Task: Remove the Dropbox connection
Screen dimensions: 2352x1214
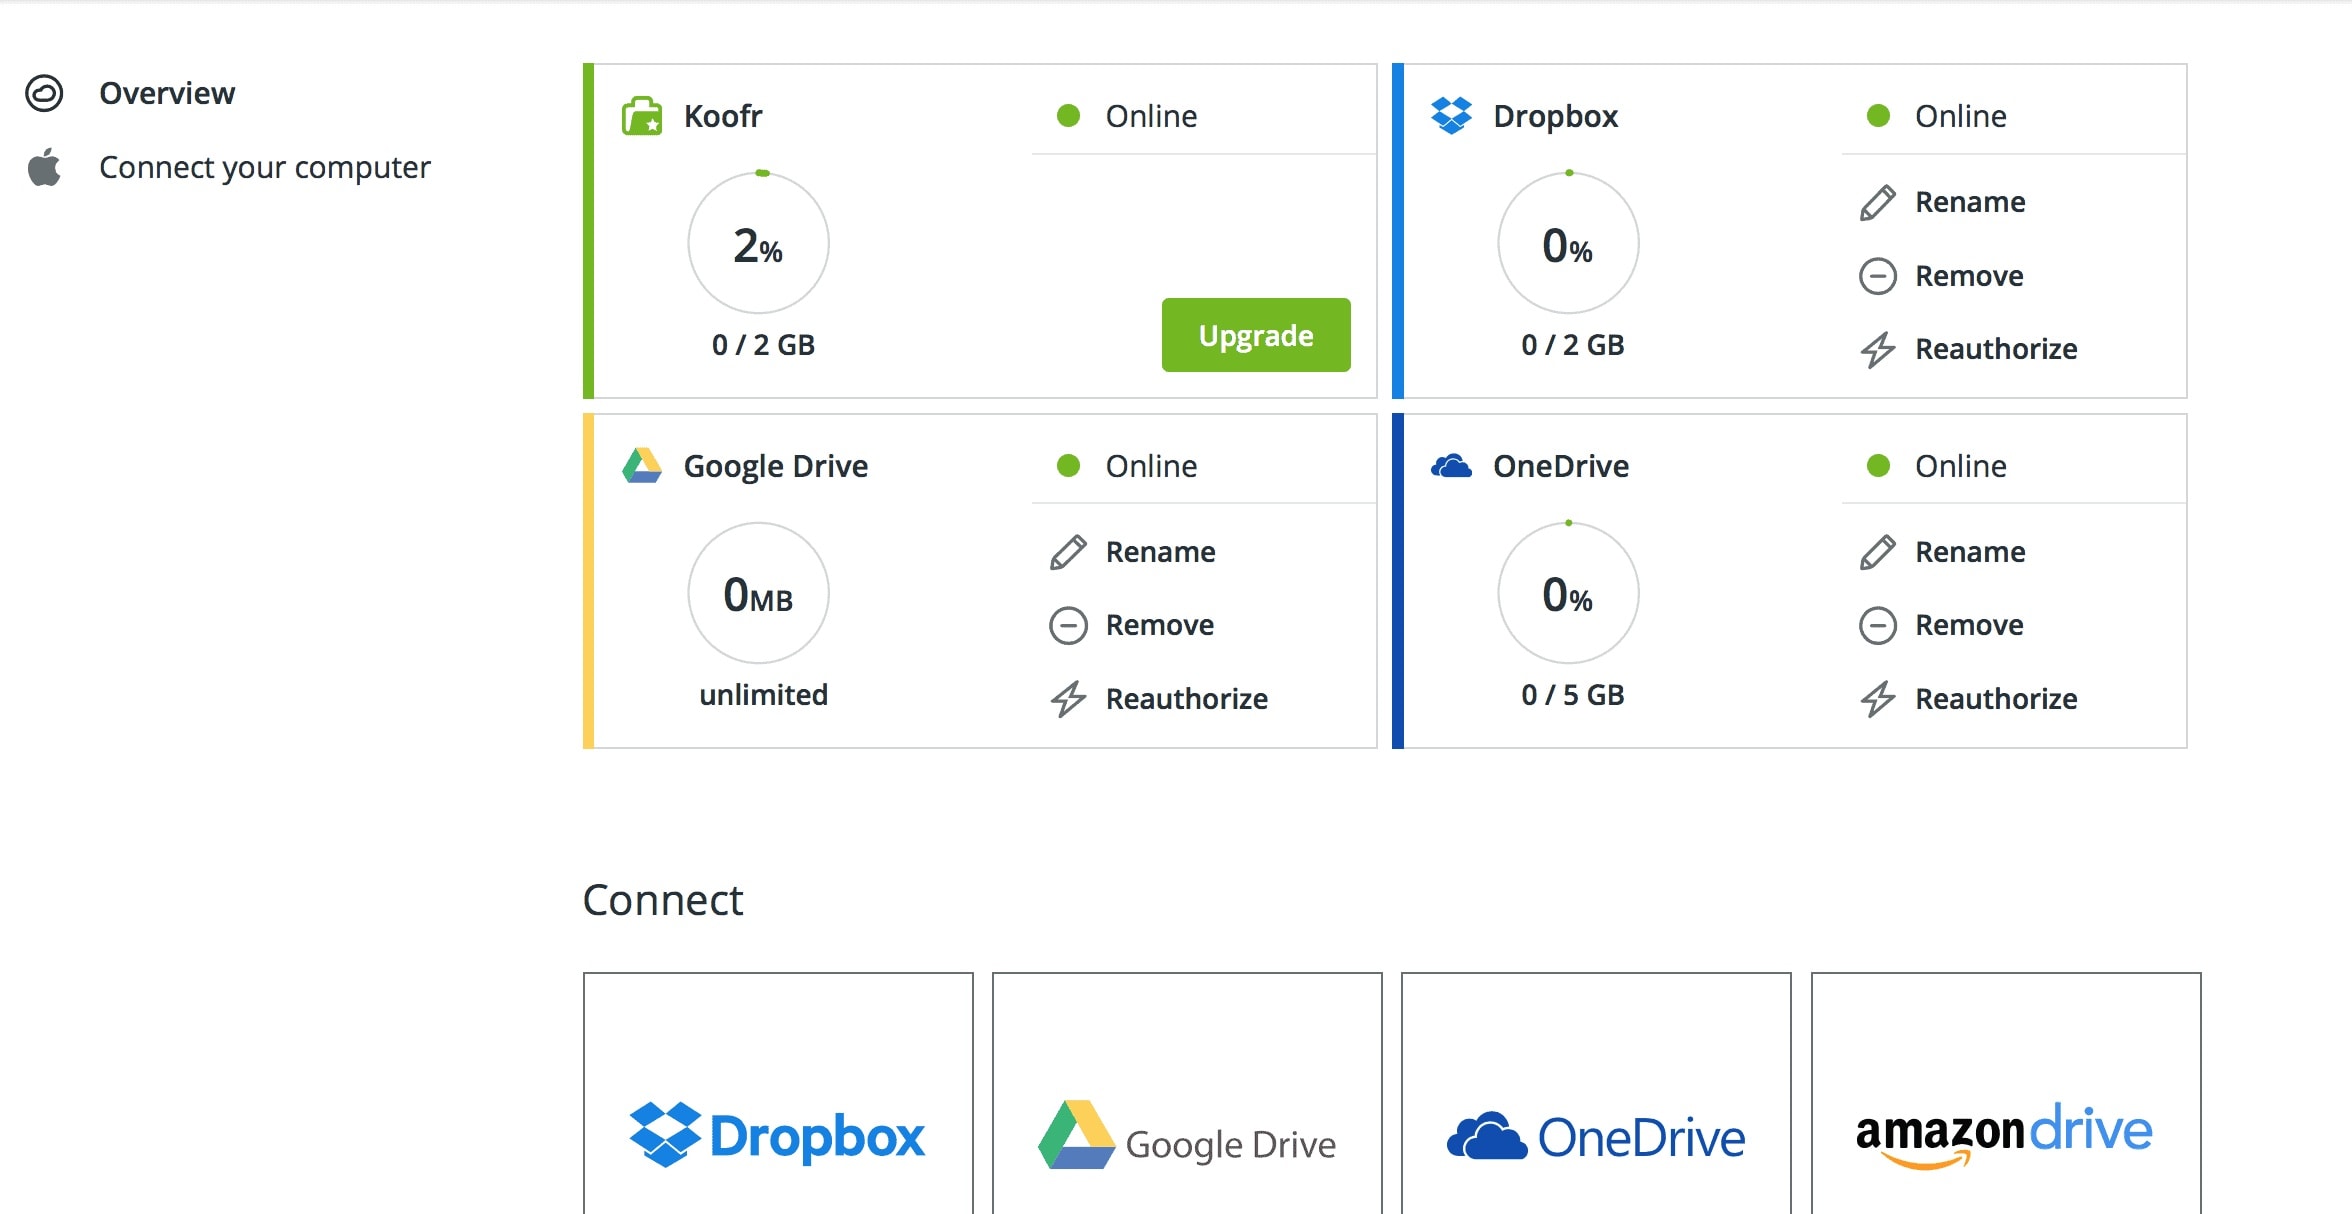Action: click(x=1969, y=276)
